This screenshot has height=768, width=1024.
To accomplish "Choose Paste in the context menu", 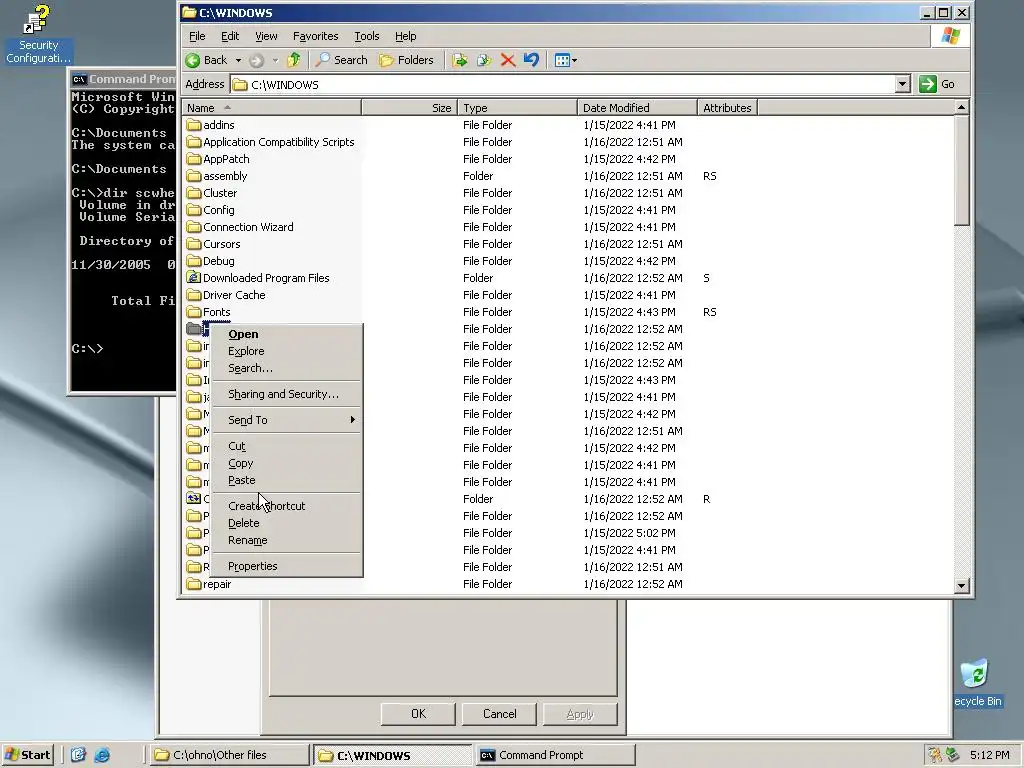I will 287,480.
